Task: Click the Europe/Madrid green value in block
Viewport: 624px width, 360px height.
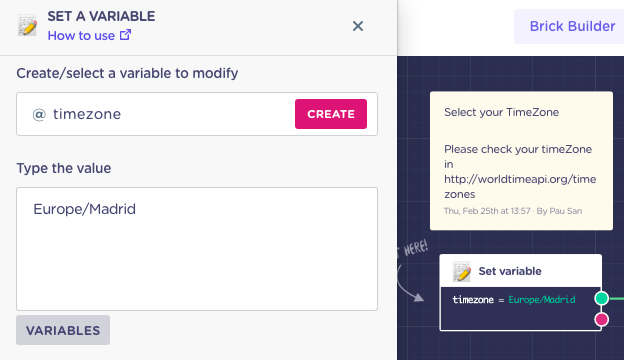Action: coord(542,300)
